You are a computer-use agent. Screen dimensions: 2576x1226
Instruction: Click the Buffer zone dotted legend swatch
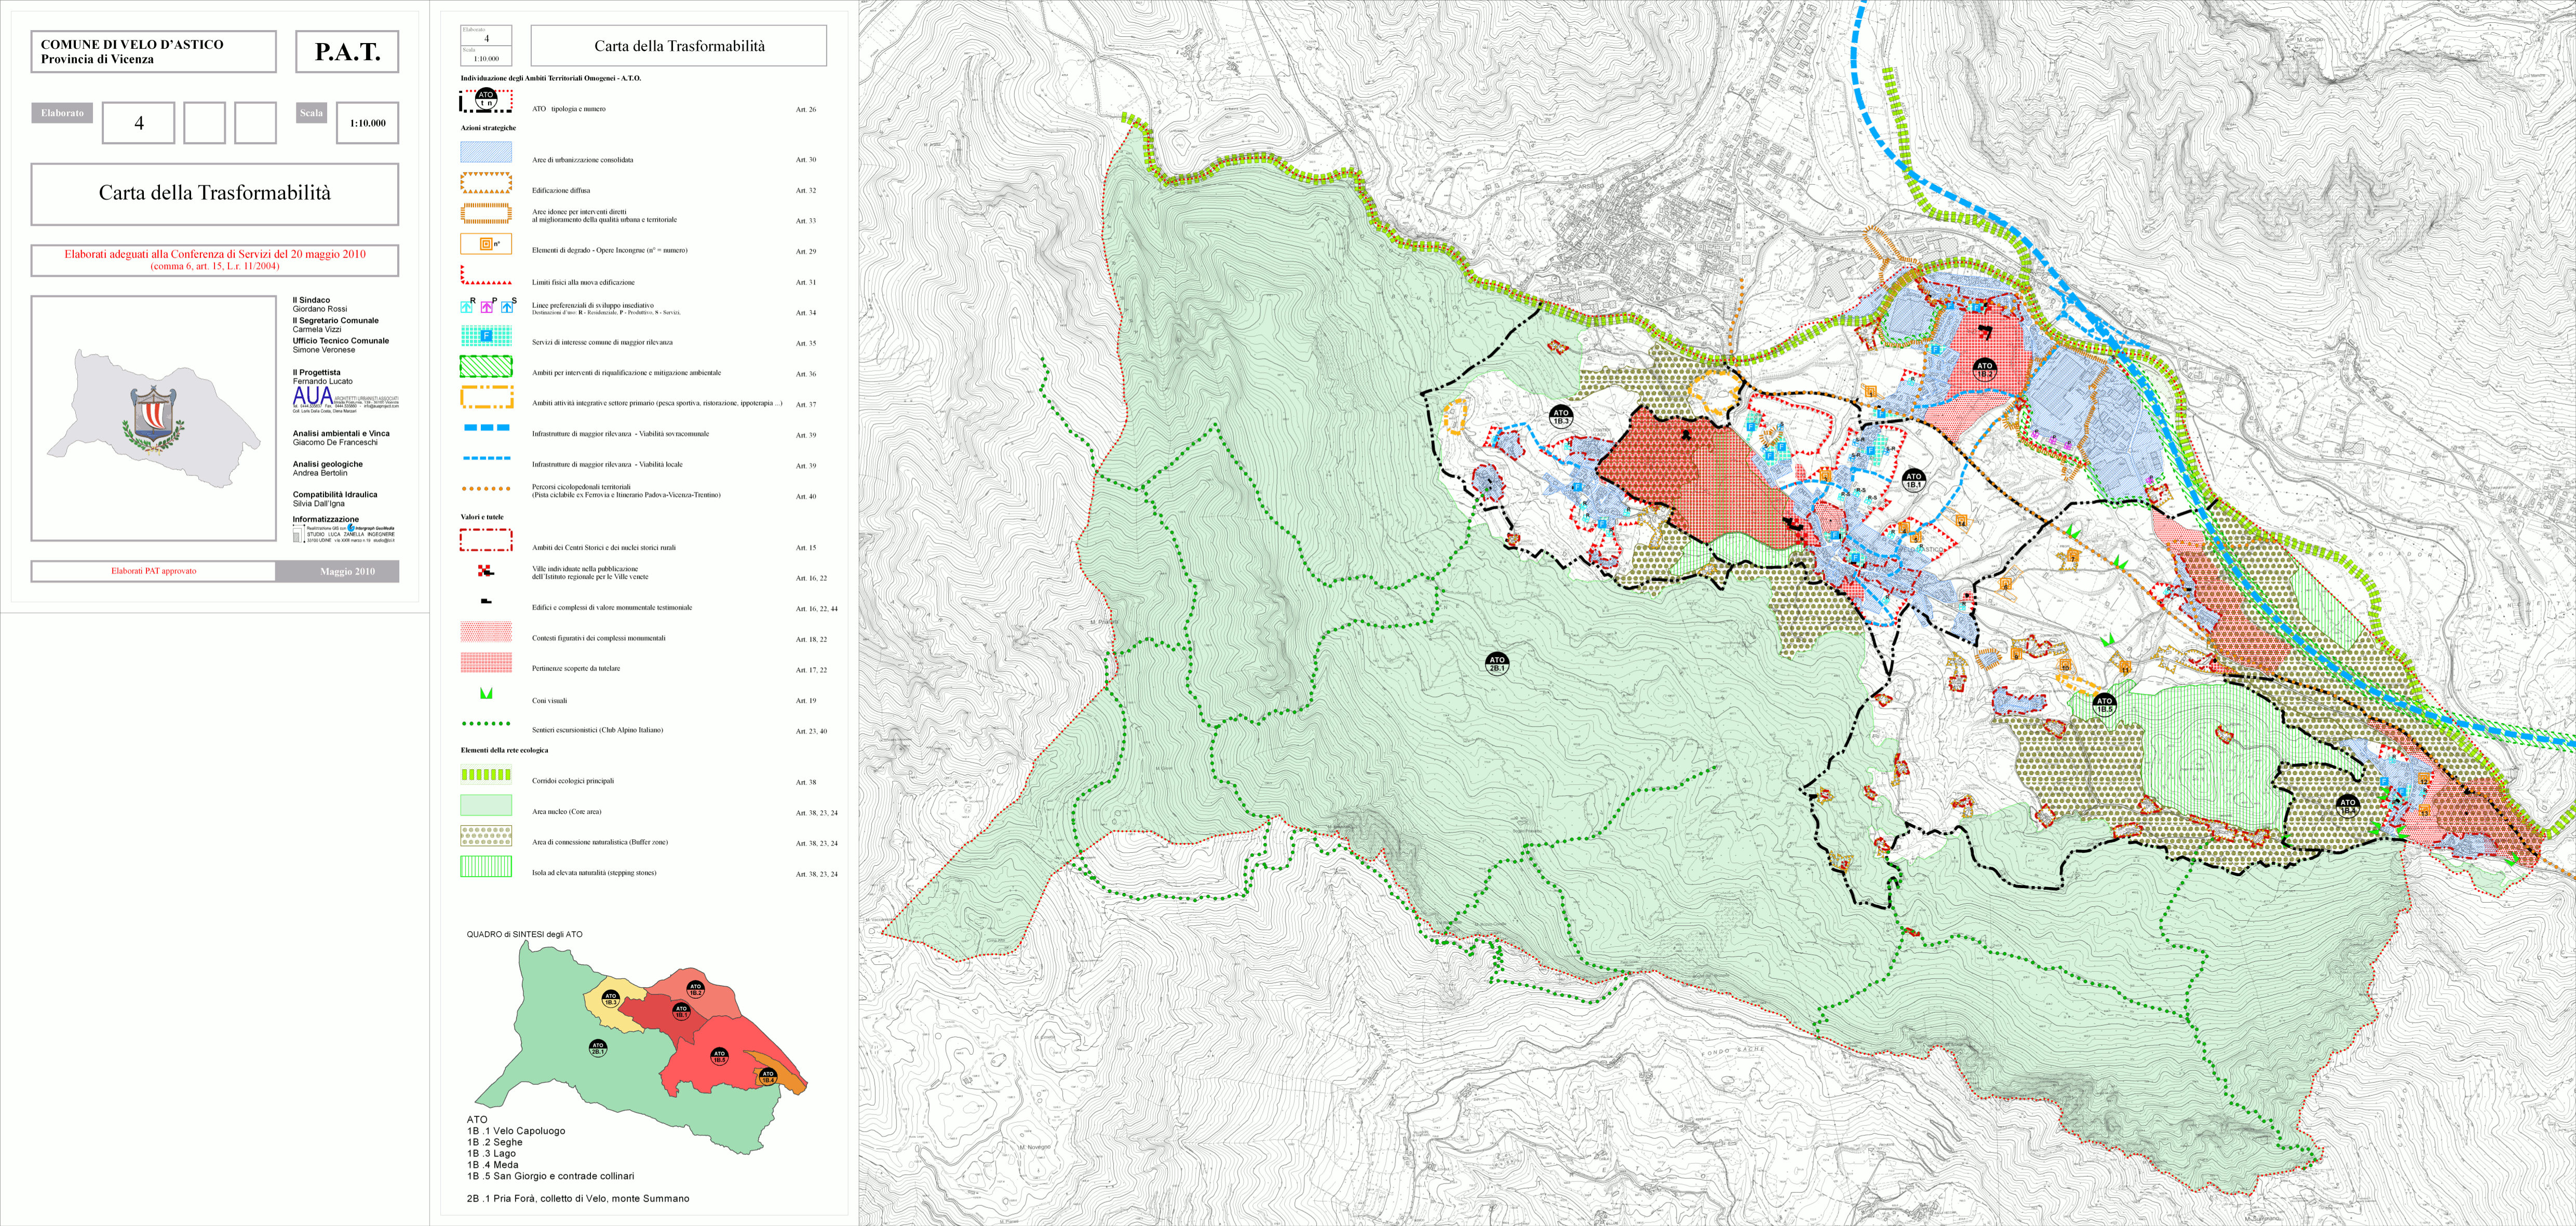pyautogui.click(x=486, y=835)
